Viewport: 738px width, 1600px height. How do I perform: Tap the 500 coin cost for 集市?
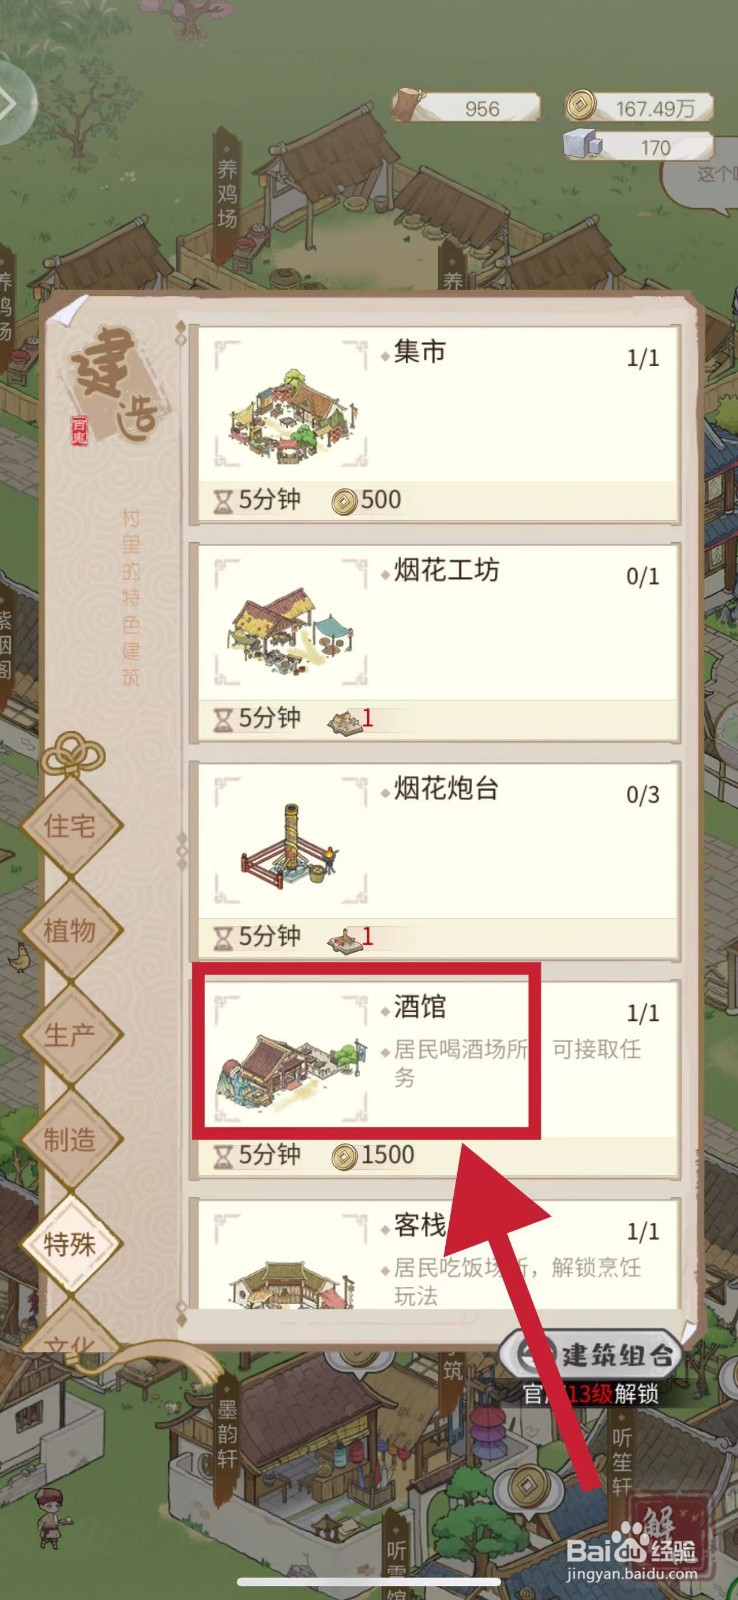click(367, 500)
